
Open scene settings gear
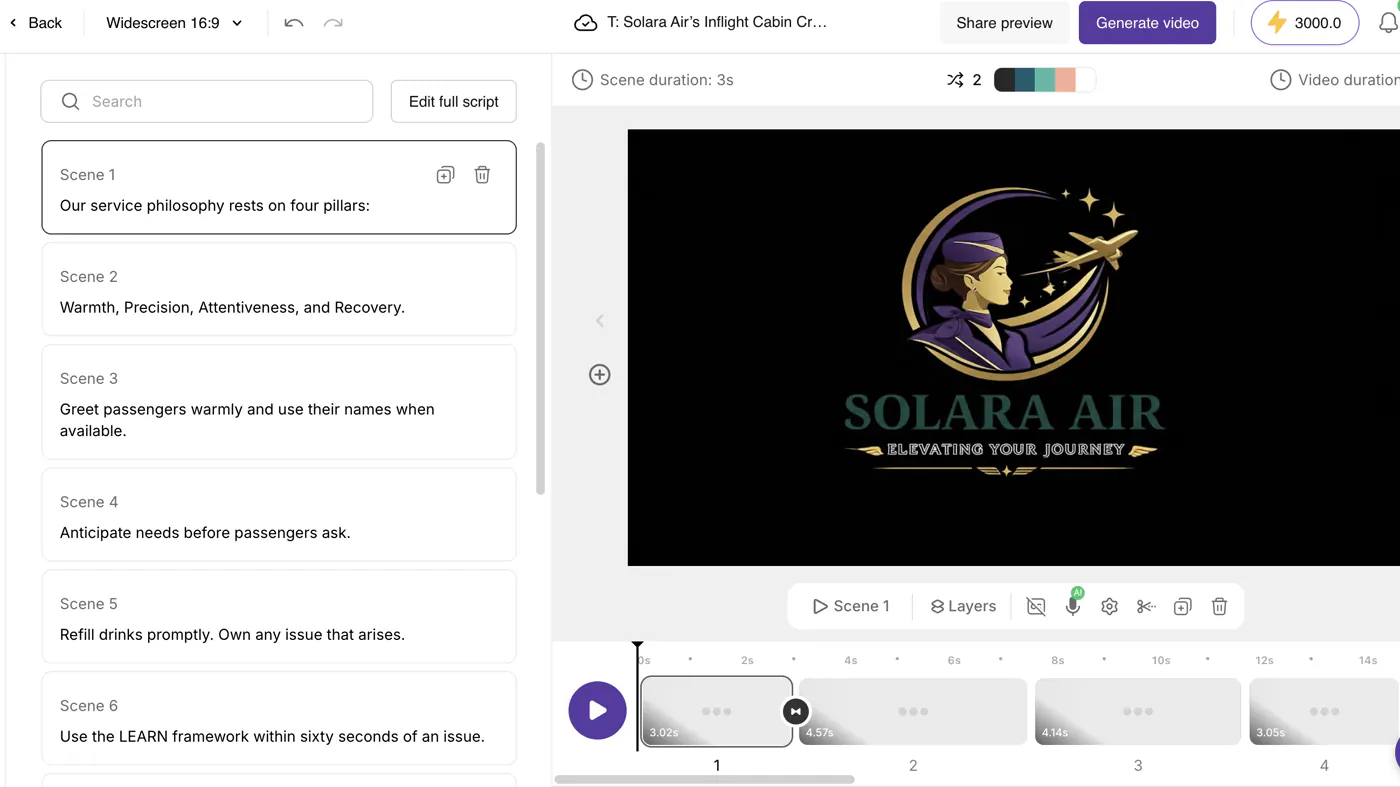[1109, 606]
